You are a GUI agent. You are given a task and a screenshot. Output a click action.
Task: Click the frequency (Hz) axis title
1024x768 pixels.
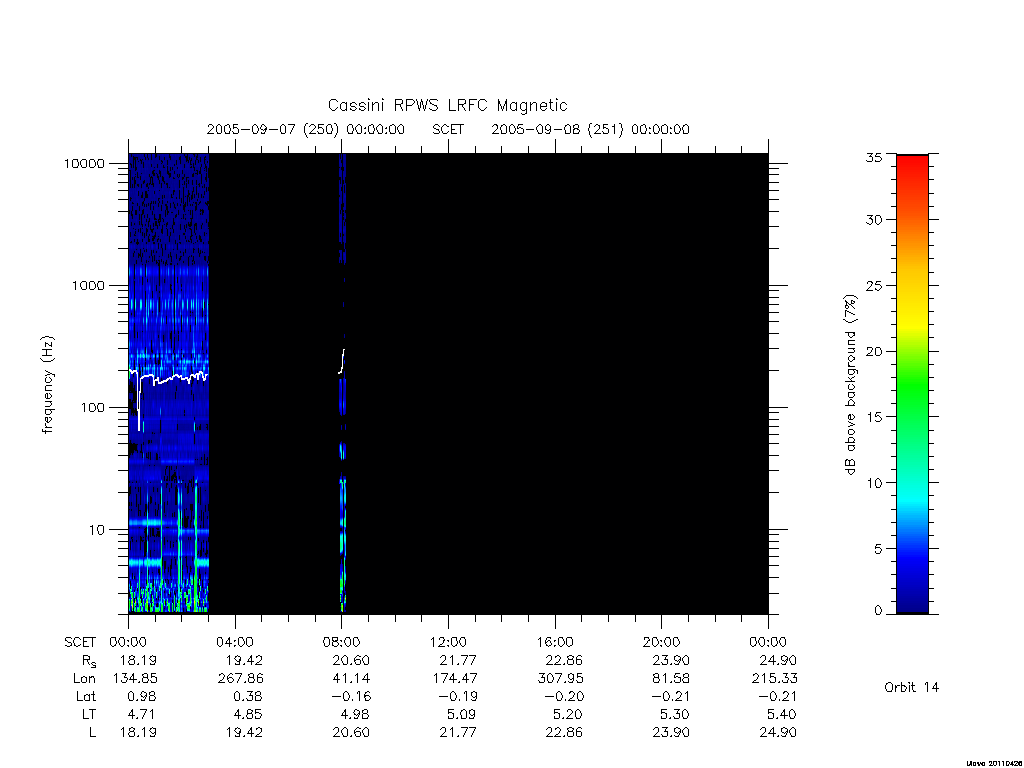click(x=48, y=385)
